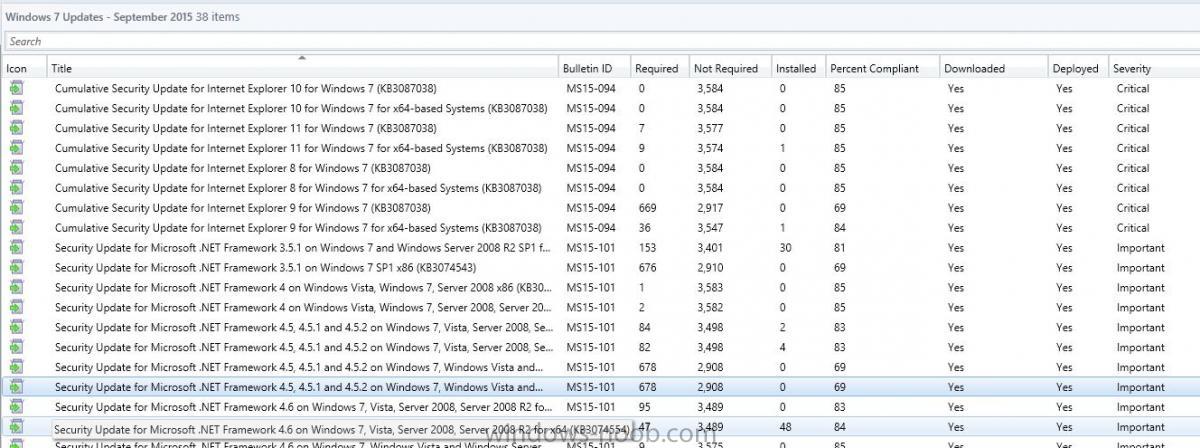Click Not Required value 2,917
The width and height of the screenshot is (1200, 448).
pos(711,208)
